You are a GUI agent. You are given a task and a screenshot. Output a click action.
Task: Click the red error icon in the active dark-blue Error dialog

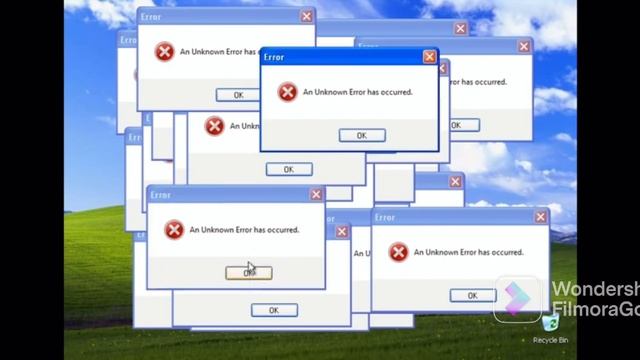(x=287, y=92)
